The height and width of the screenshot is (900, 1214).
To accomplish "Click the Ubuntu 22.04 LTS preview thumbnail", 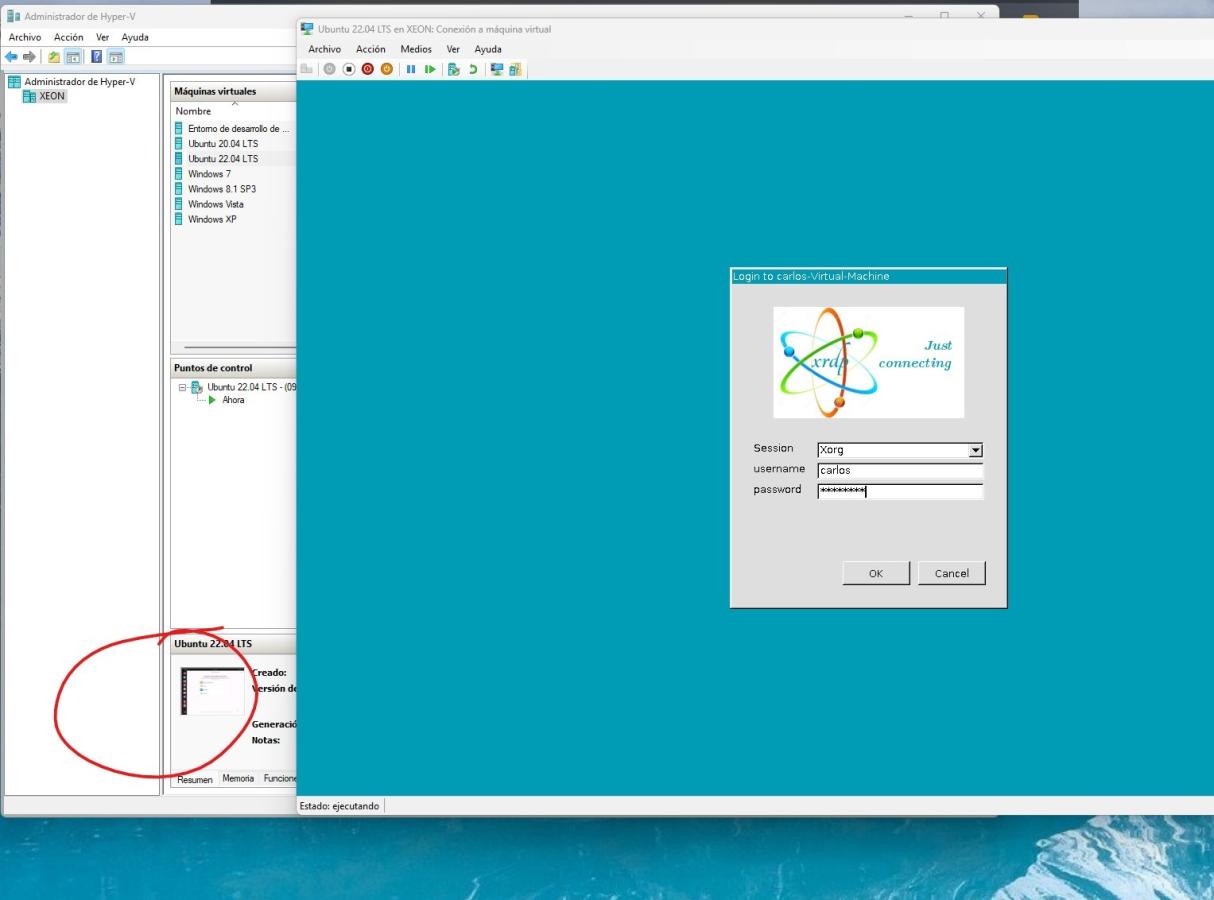I will pos(212,691).
